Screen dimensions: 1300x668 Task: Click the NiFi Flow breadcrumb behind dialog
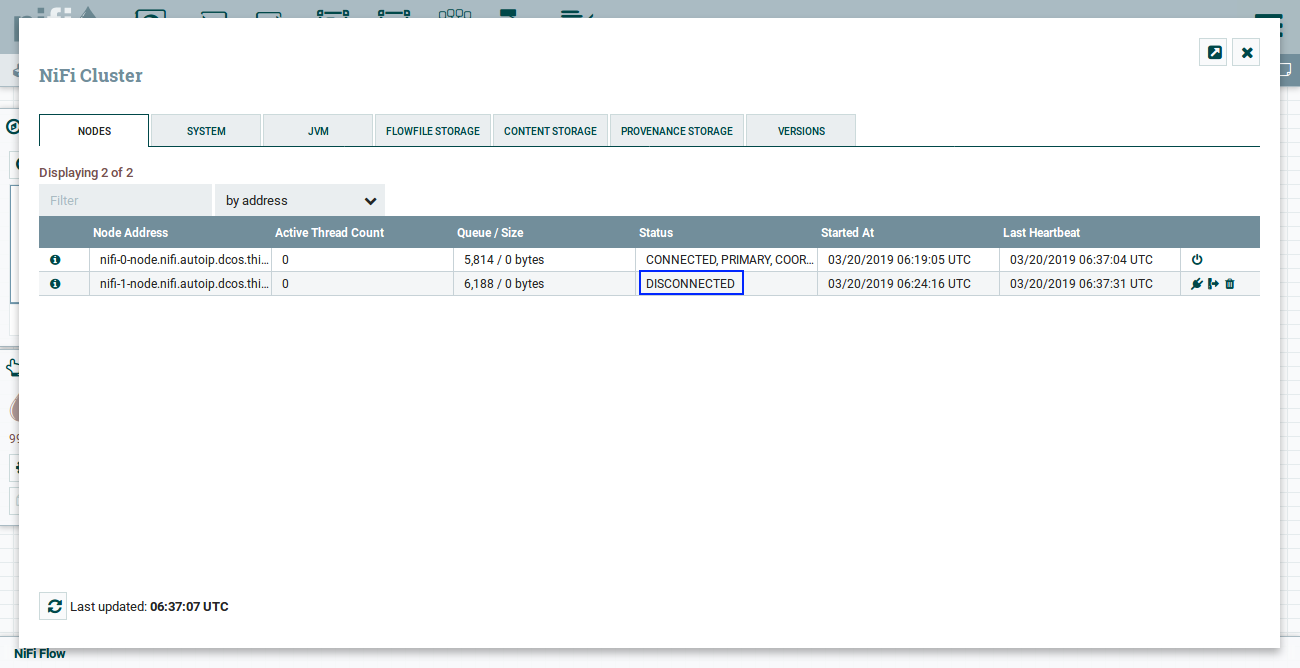[40, 654]
